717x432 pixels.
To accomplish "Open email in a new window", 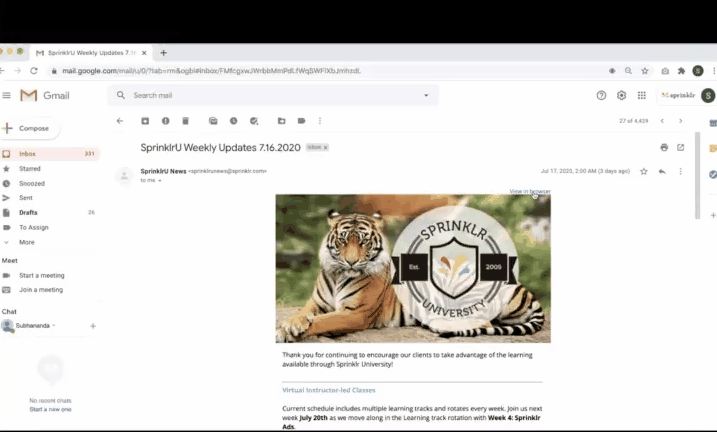I will tap(680, 147).
